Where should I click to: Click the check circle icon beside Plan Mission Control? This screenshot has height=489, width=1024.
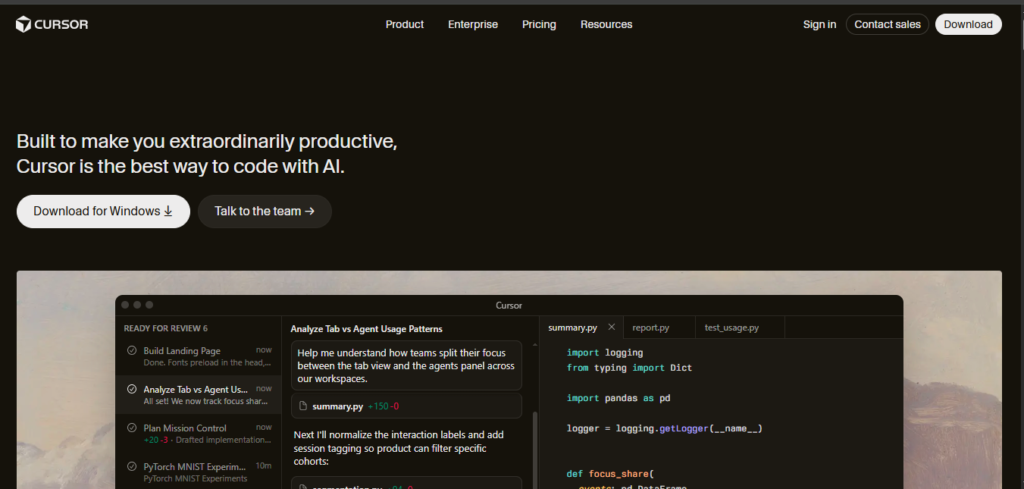131,428
